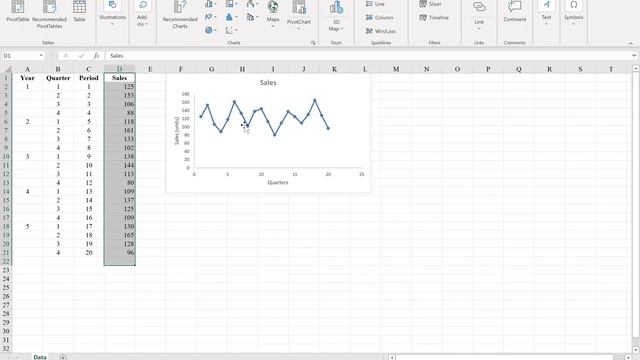This screenshot has width=640, height=360.
Task: Select the Quarter header cell
Action: 58,78
